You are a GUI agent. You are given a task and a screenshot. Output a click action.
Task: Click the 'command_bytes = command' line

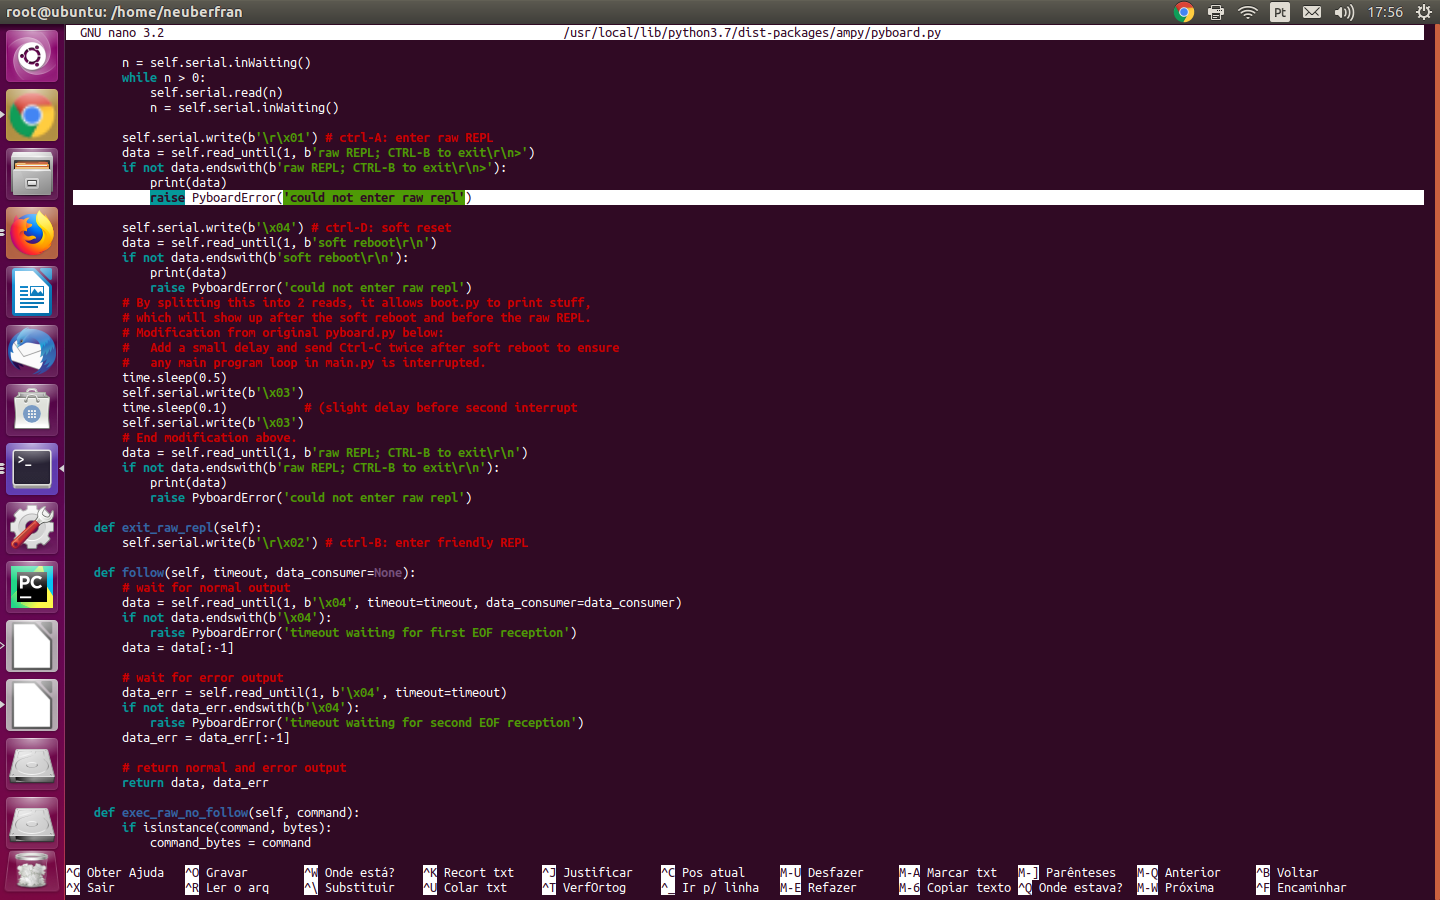tap(230, 843)
